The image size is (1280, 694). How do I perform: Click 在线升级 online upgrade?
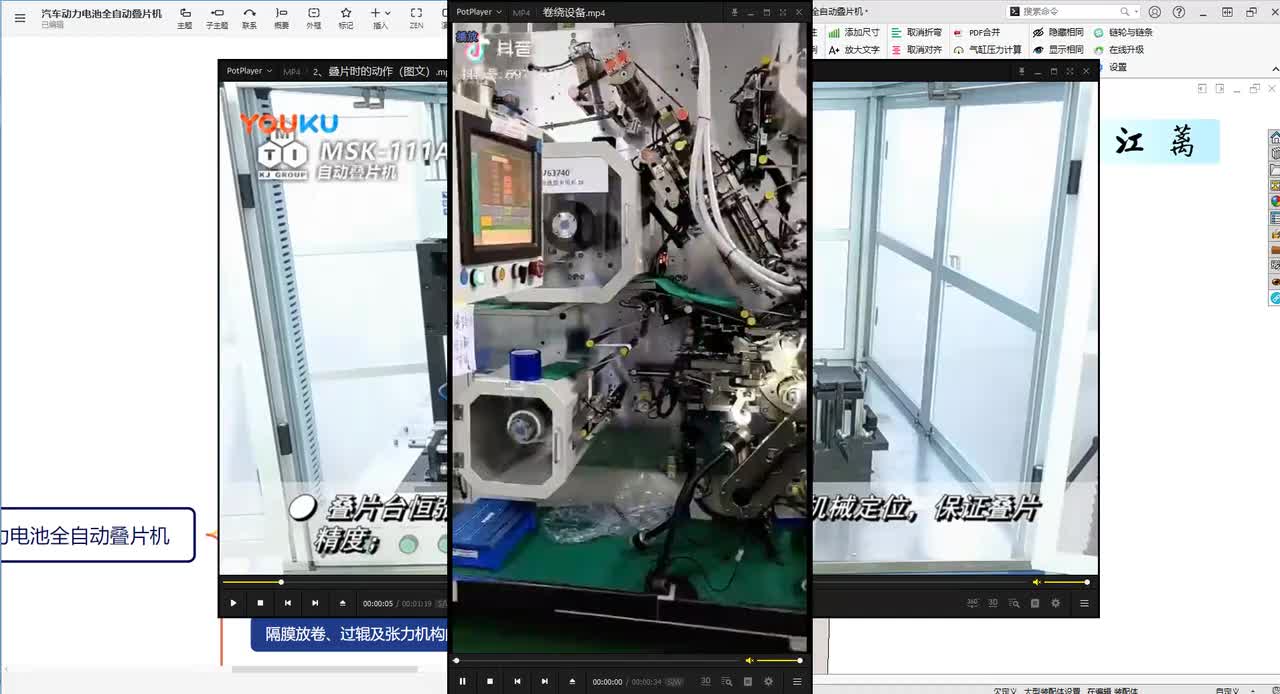(x=1118, y=49)
